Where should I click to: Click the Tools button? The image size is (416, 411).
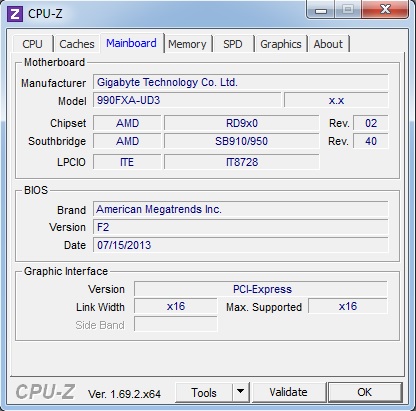click(x=204, y=393)
